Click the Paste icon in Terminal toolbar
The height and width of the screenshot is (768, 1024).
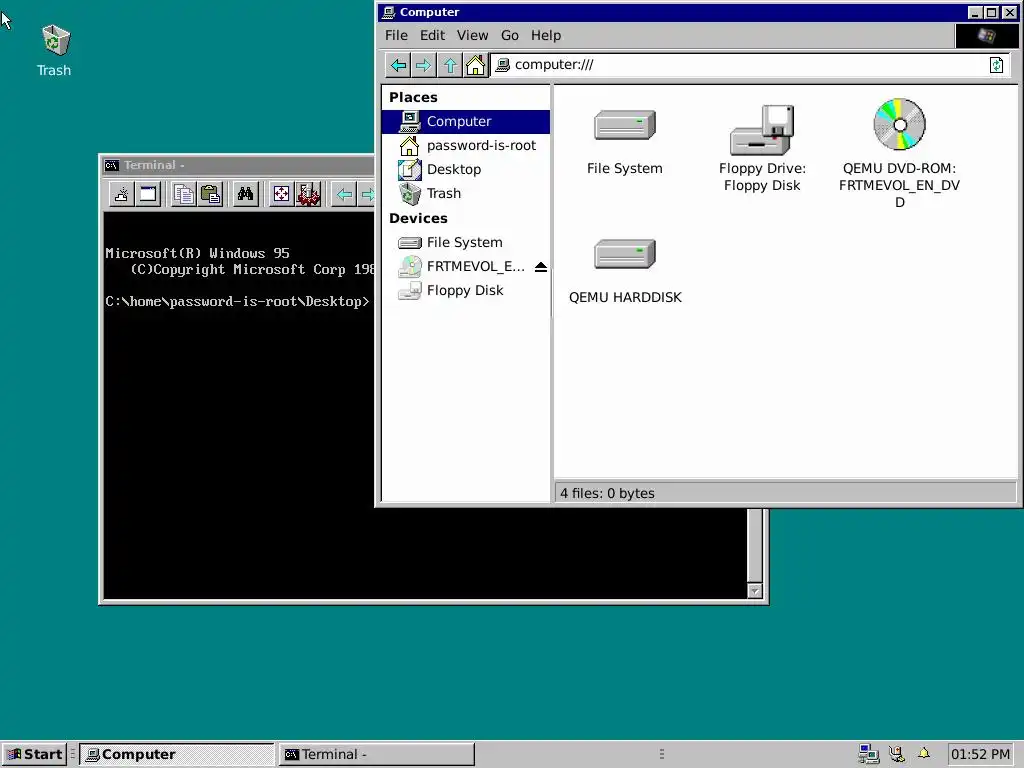(210, 194)
